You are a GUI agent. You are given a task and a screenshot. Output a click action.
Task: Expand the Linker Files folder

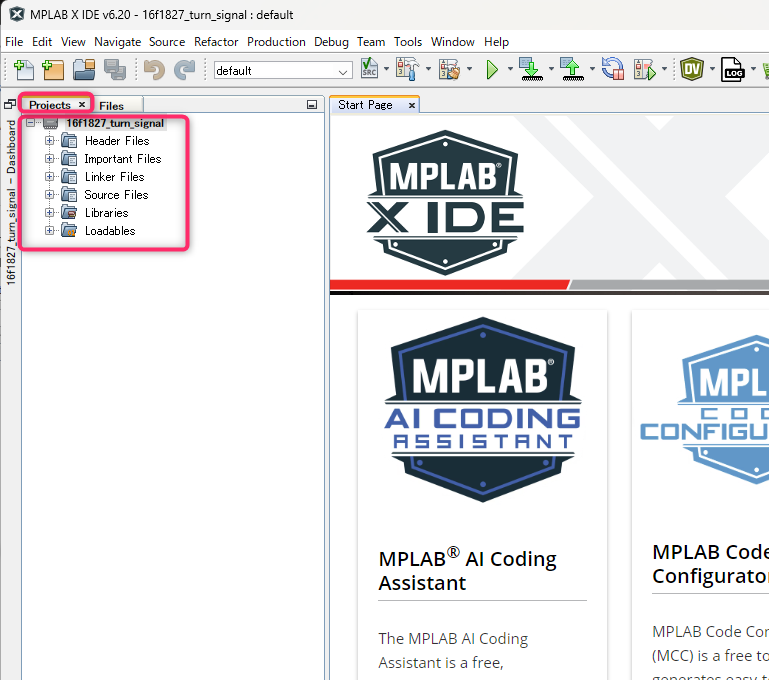coord(49,176)
